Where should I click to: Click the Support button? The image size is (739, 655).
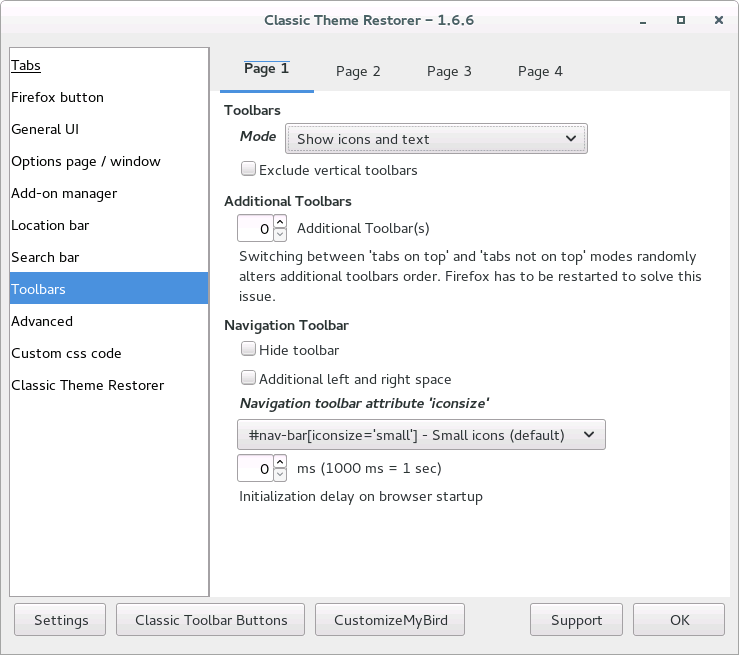(576, 620)
